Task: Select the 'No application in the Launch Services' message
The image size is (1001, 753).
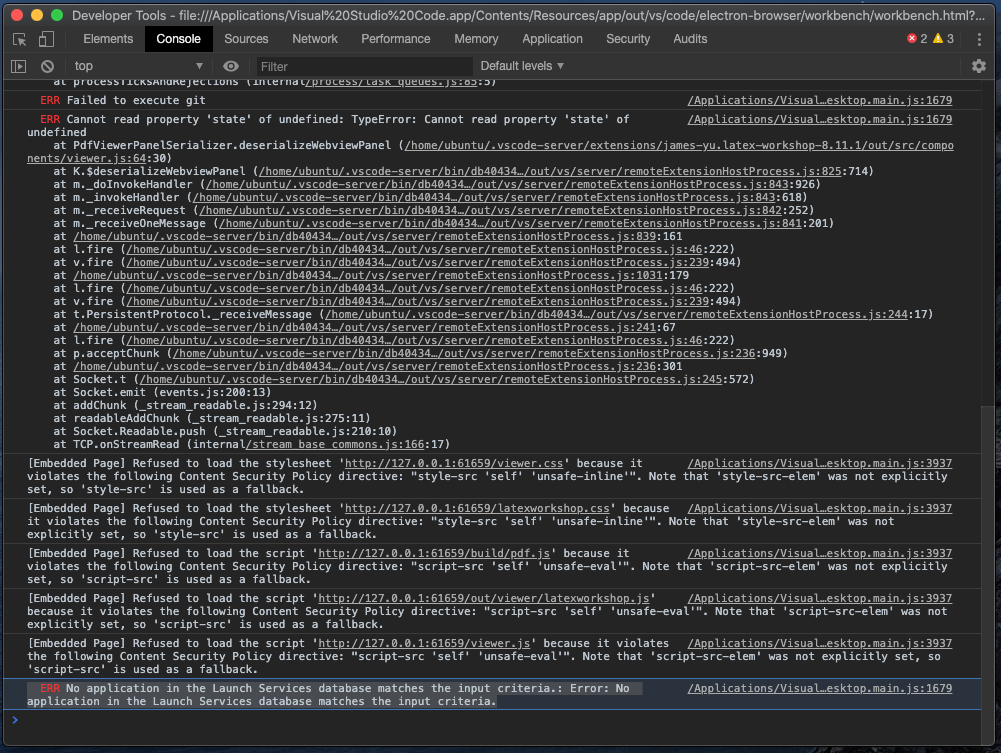Action: (x=335, y=695)
